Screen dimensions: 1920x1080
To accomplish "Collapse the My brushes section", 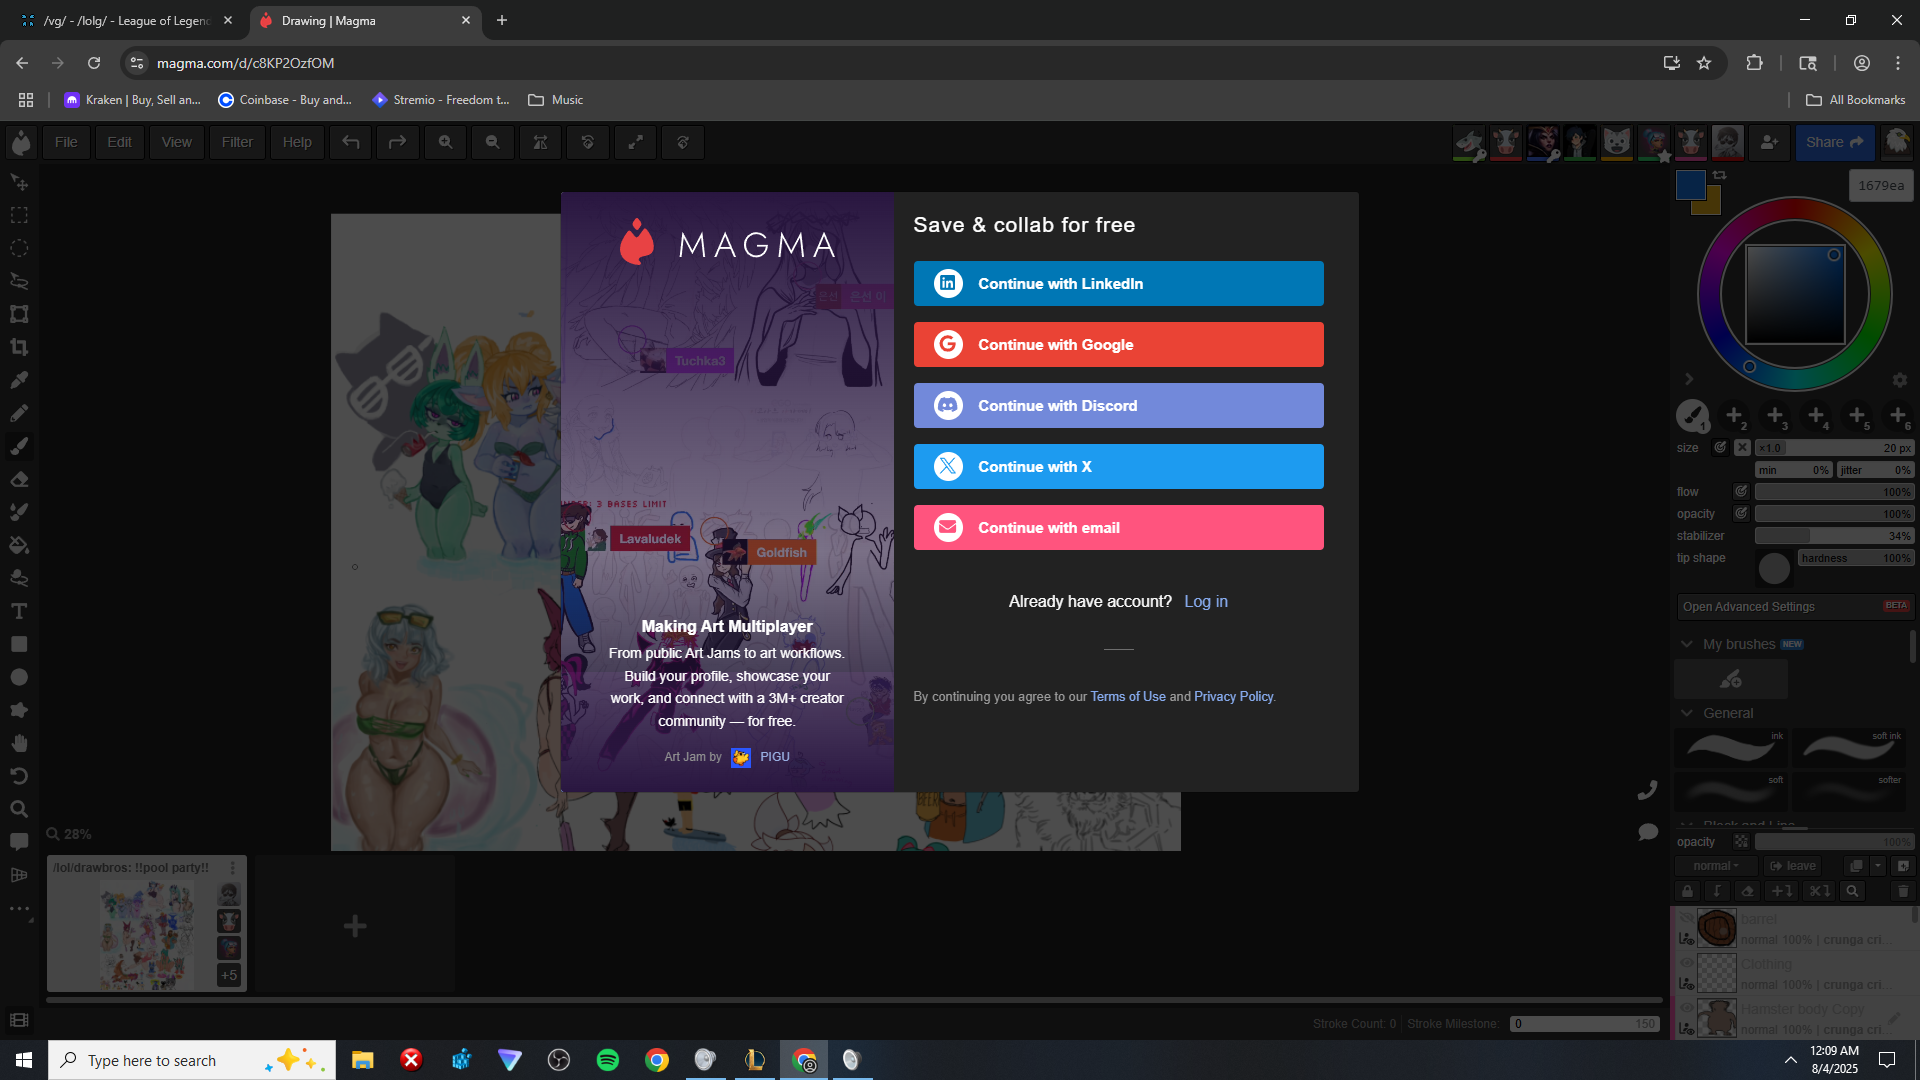I will (x=1687, y=644).
